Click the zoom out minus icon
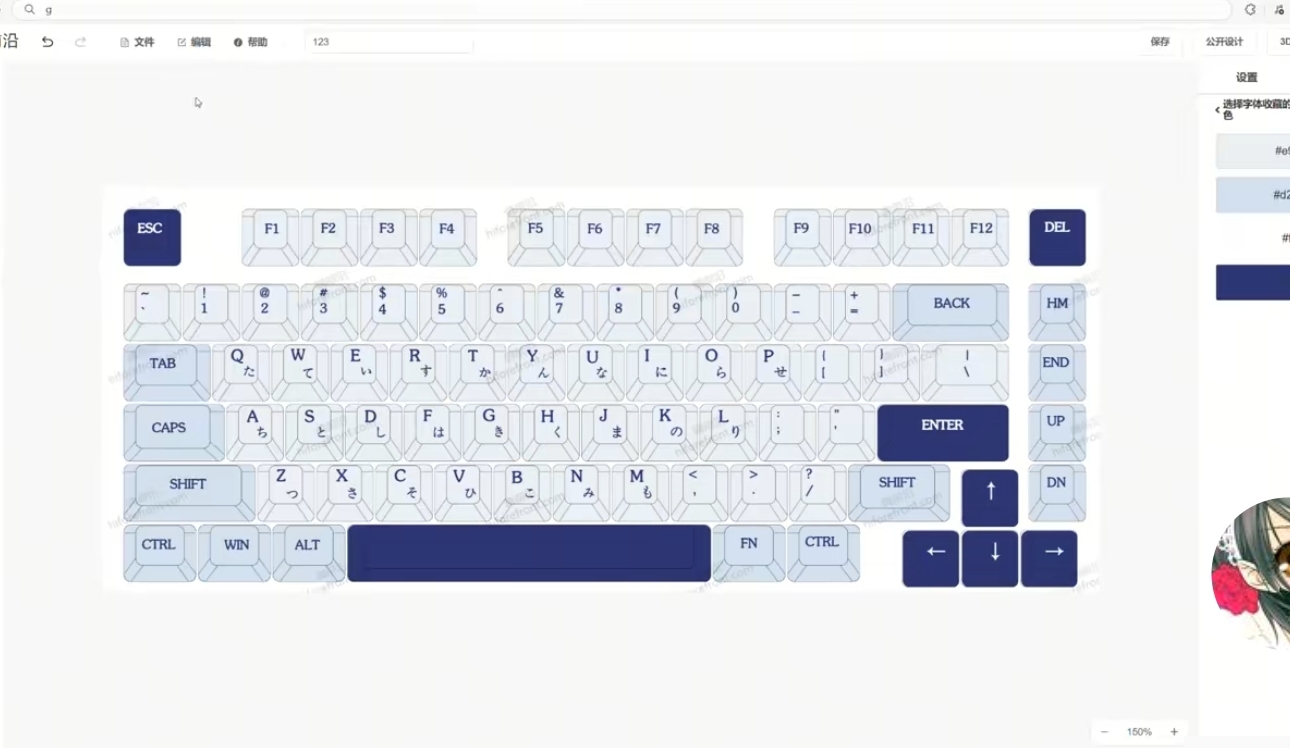This screenshot has width=1290, height=748. tap(1104, 732)
